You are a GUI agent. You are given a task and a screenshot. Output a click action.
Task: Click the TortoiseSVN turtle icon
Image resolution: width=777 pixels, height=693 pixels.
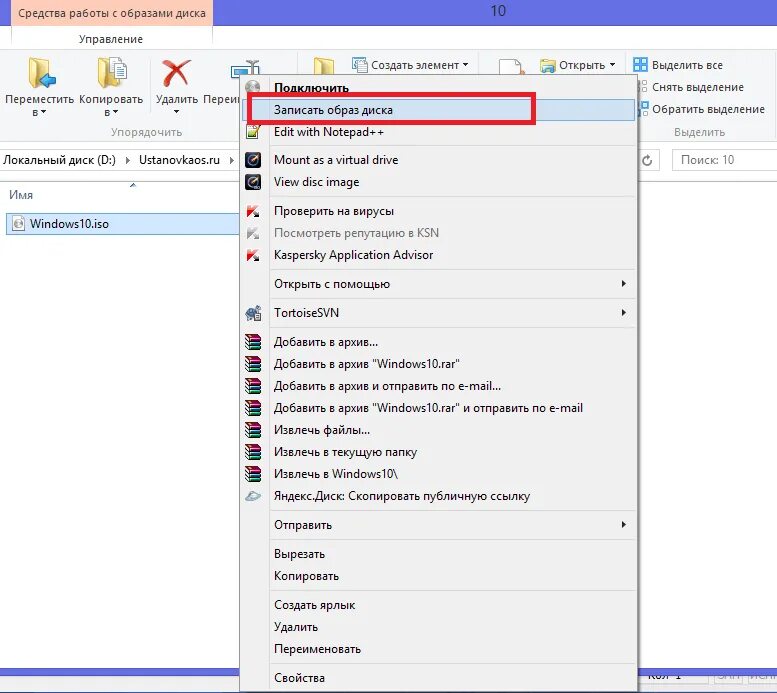click(253, 313)
